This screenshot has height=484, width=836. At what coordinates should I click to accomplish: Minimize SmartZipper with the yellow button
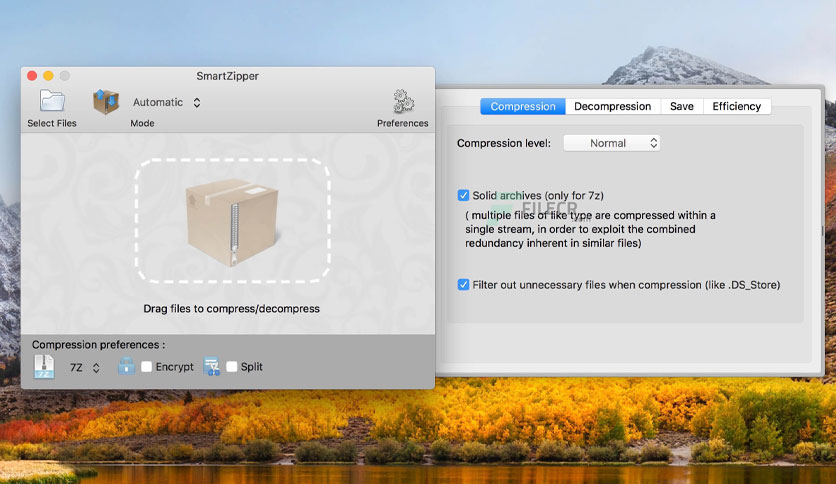coord(49,76)
